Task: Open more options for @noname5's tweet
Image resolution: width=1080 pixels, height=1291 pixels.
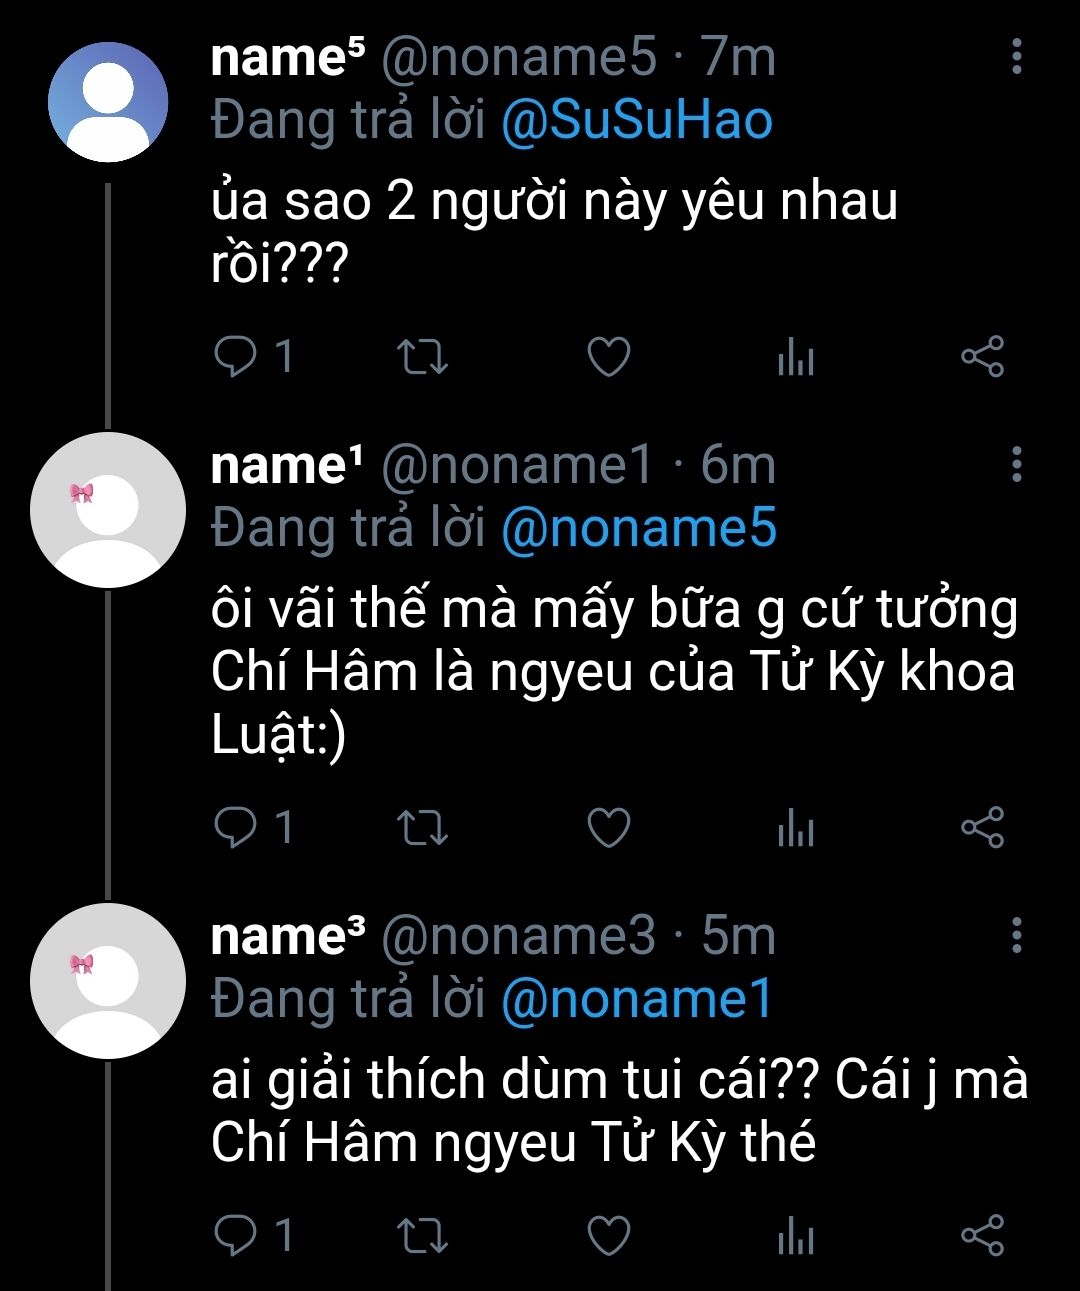Action: 1016,57
